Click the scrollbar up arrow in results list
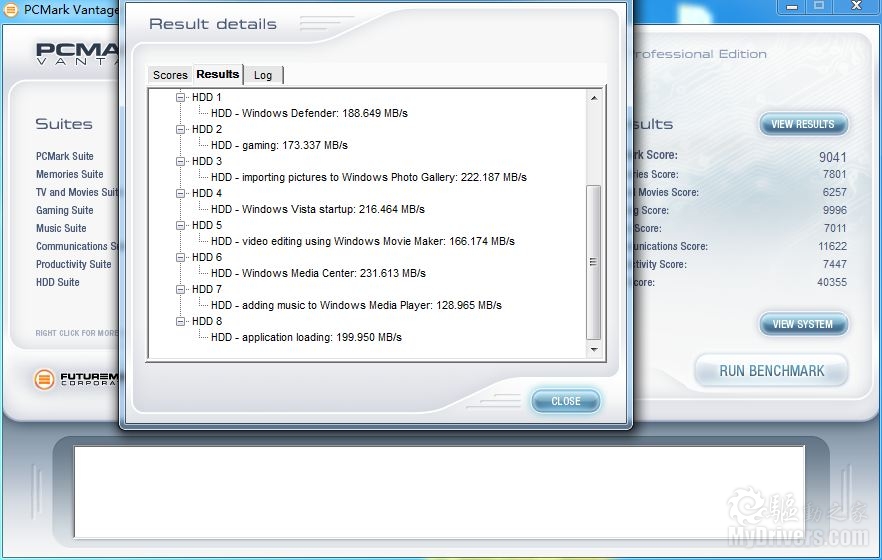Viewport: 882px width, 560px height. coord(593,98)
